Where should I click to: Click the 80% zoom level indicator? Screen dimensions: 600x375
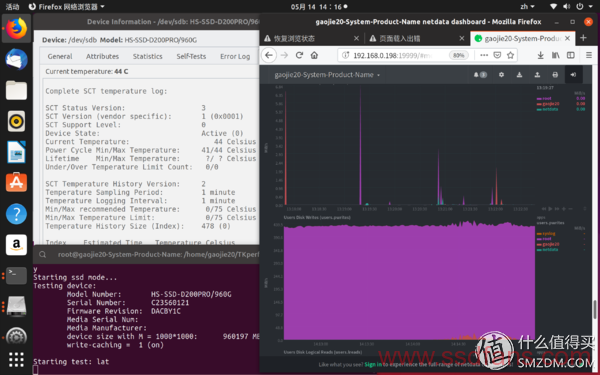pyautogui.click(x=458, y=55)
